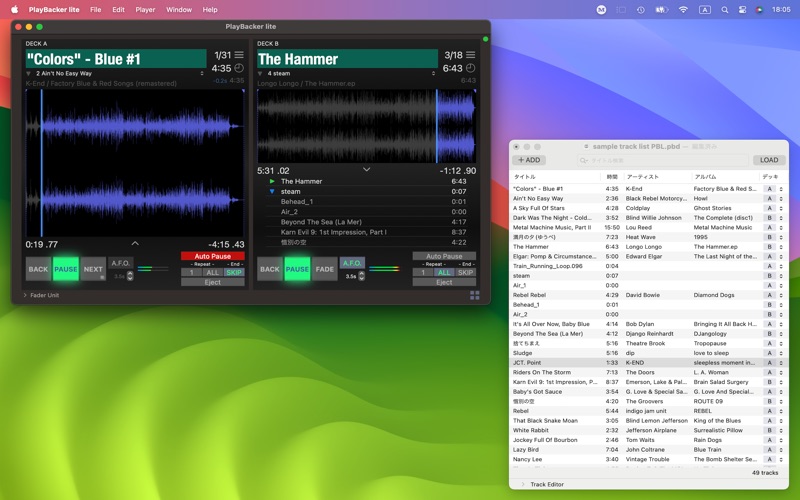Collapse Deck B waveform with chevron
Viewport: 800px width, 500px height.
[367, 170]
